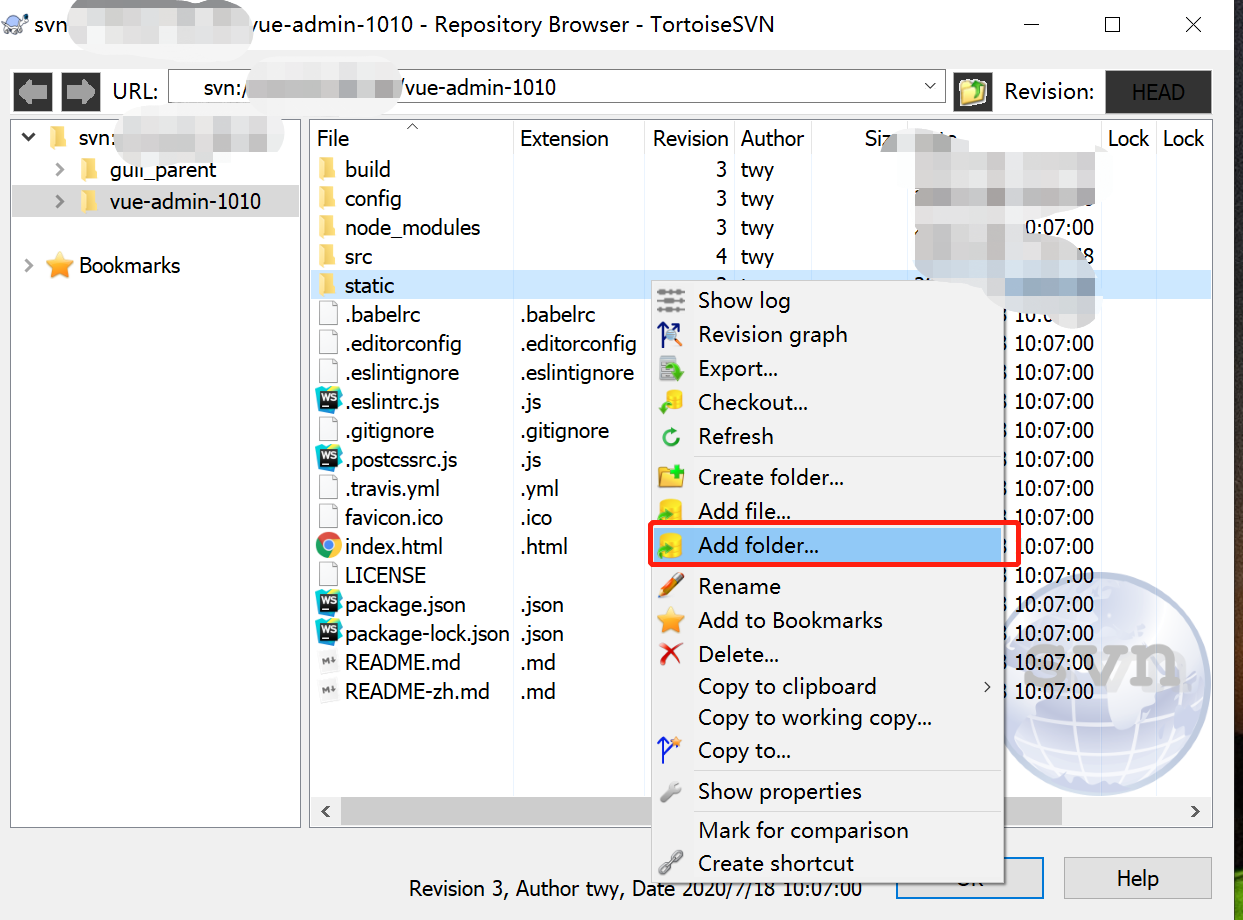
Task: Expand the guli_parent tree node
Action: coord(60,170)
